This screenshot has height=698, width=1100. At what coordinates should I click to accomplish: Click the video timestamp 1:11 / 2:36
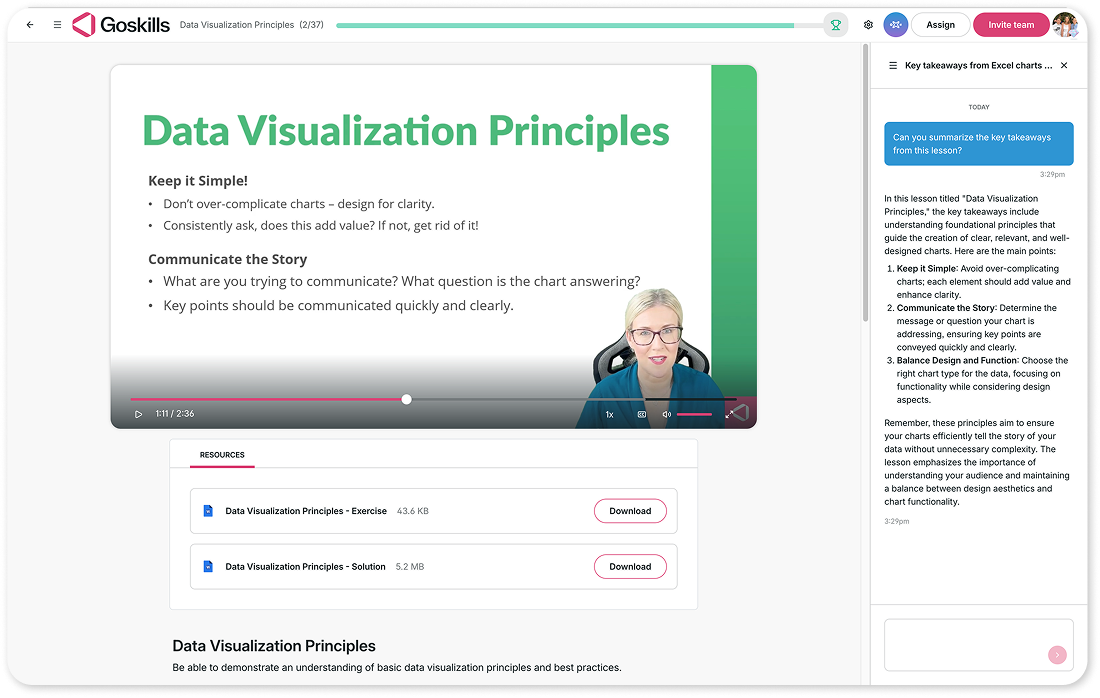[175, 414]
